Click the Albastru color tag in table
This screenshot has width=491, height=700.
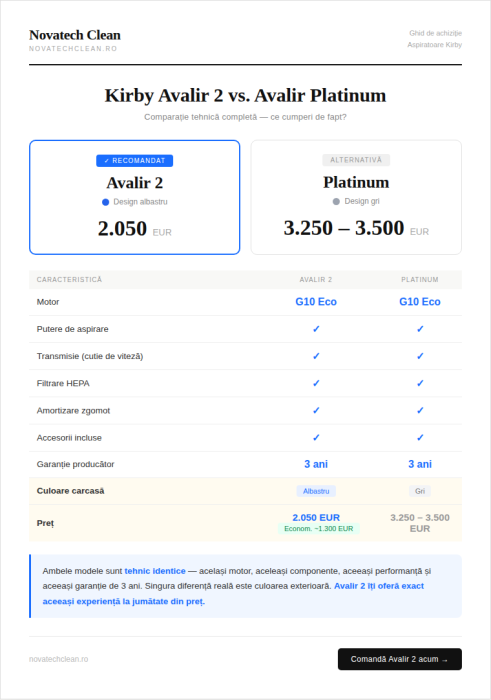(316, 491)
